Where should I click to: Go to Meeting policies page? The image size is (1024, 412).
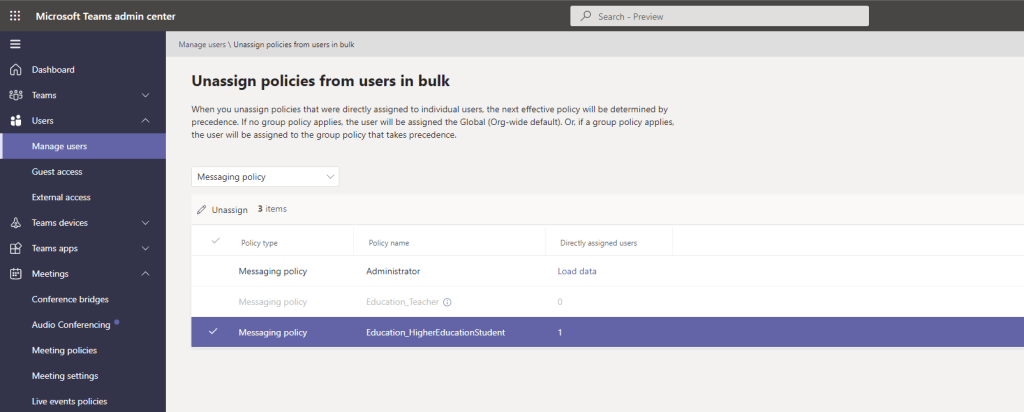[64, 350]
